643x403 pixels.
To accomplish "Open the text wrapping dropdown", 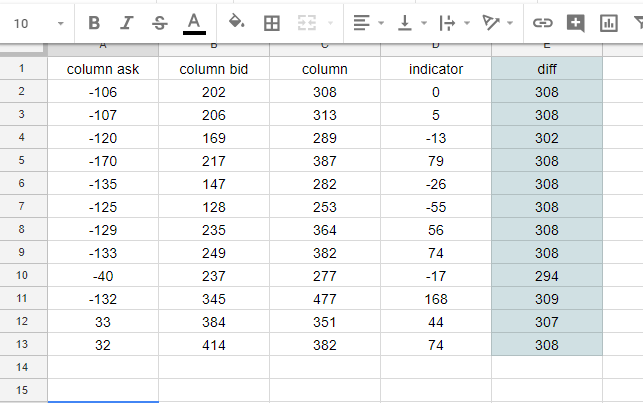I will (452, 22).
